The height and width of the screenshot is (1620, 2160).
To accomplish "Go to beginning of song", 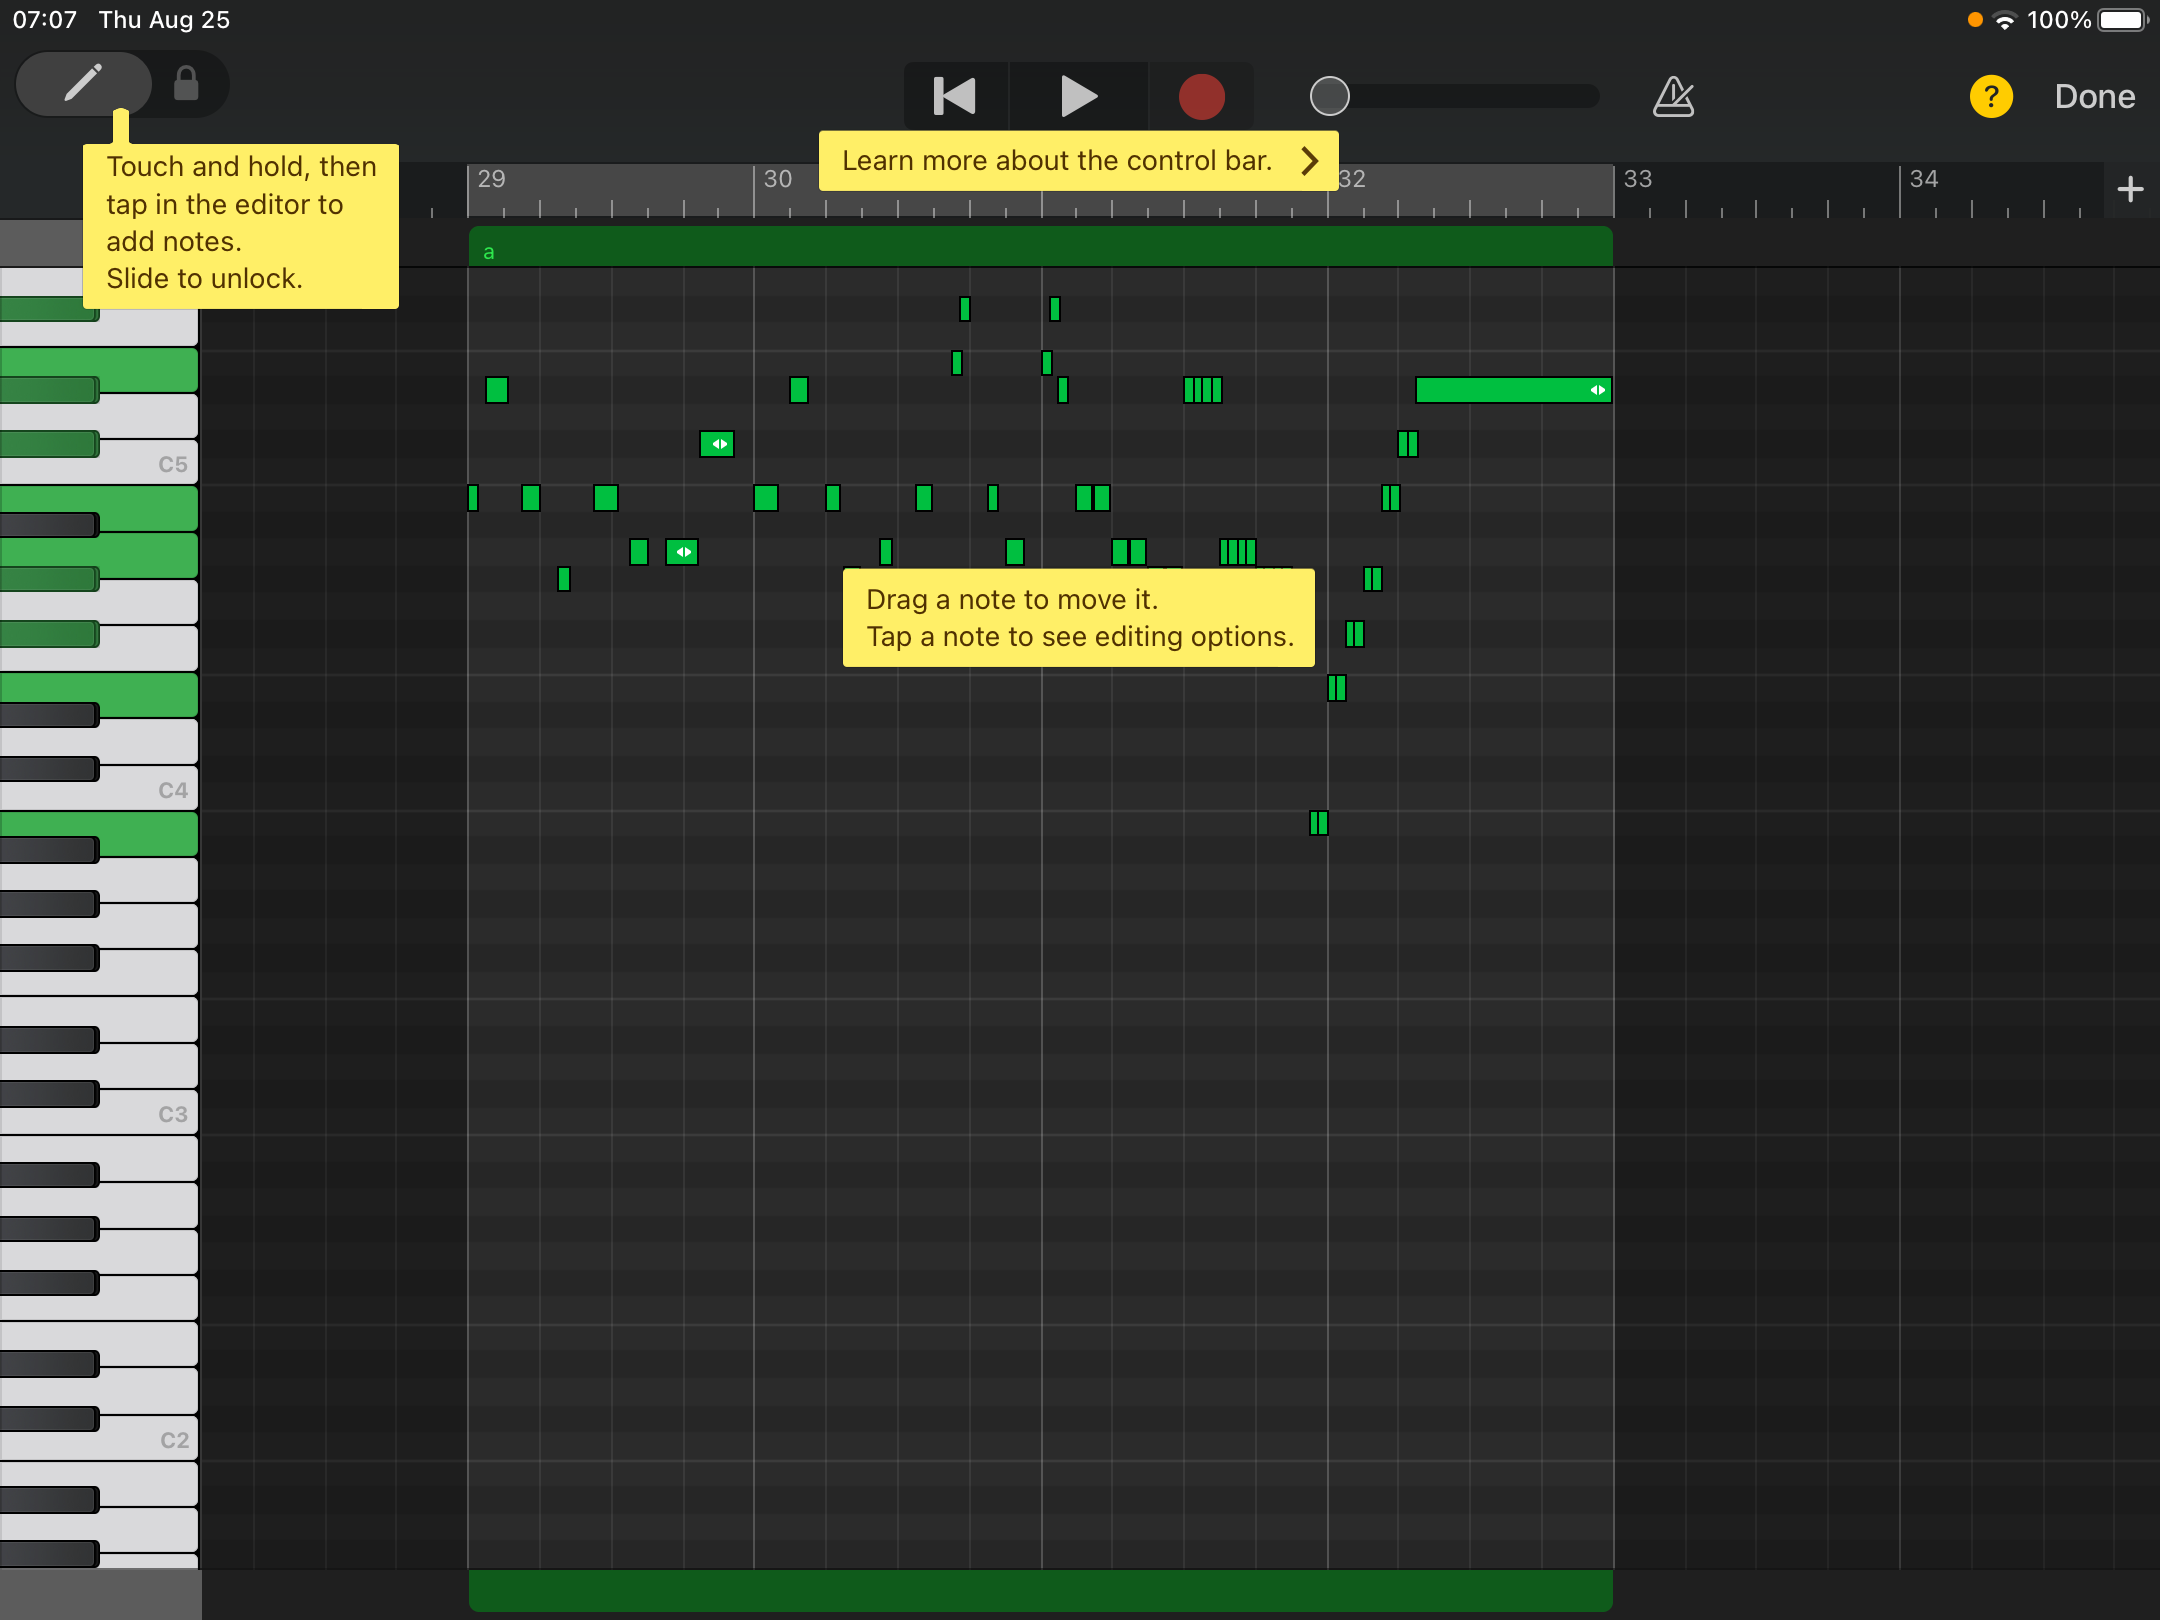I will point(954,97).
